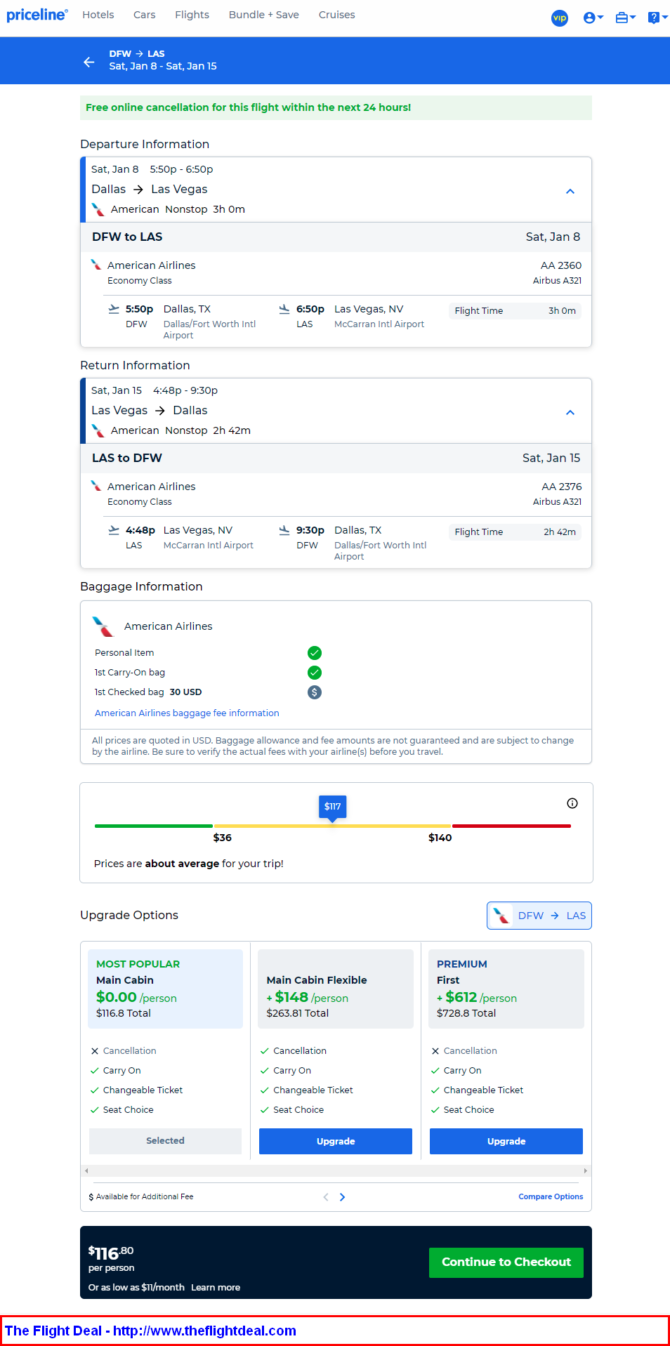Open the trips briefcase menu
The width and height of the screenshot is (670, 1346).
point(625,17)
